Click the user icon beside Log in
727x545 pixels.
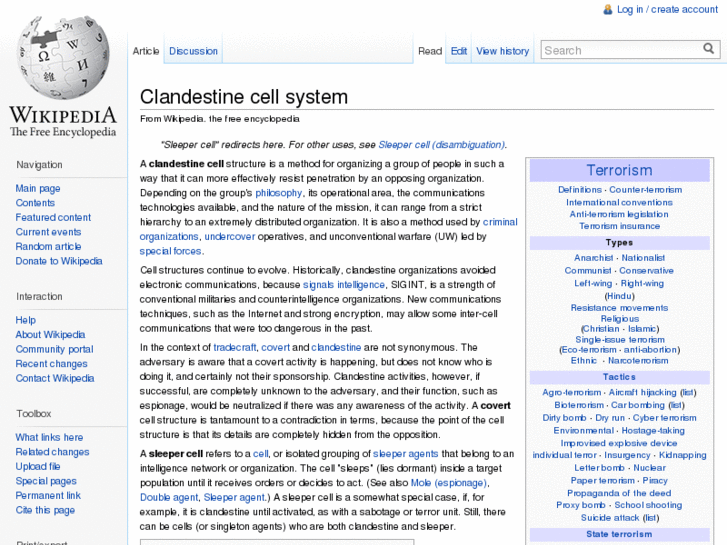click(x=607, y=9)
